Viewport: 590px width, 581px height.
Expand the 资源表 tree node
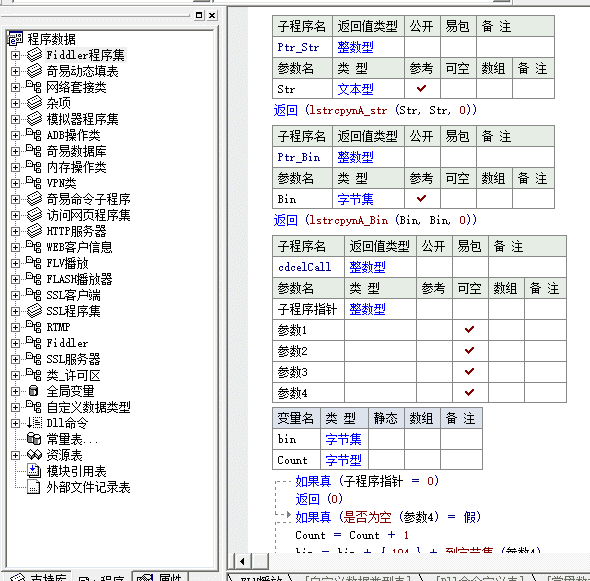point(15,455)
